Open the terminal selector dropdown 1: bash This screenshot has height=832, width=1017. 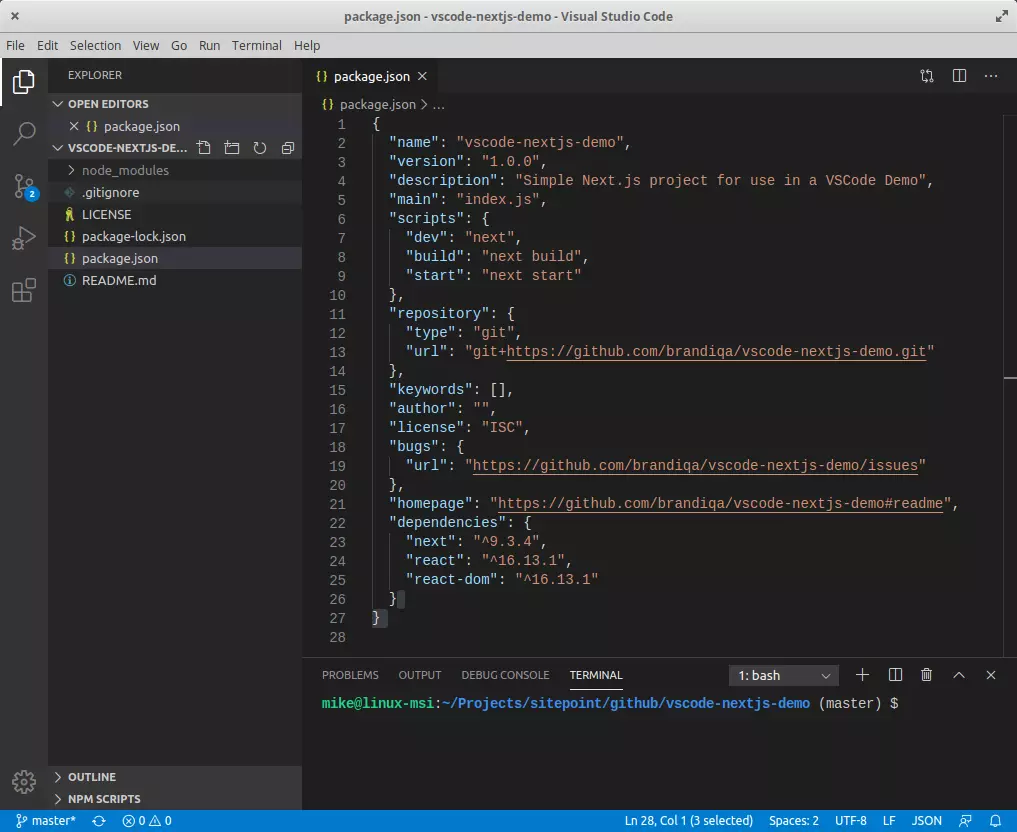[x=784, y=676]
